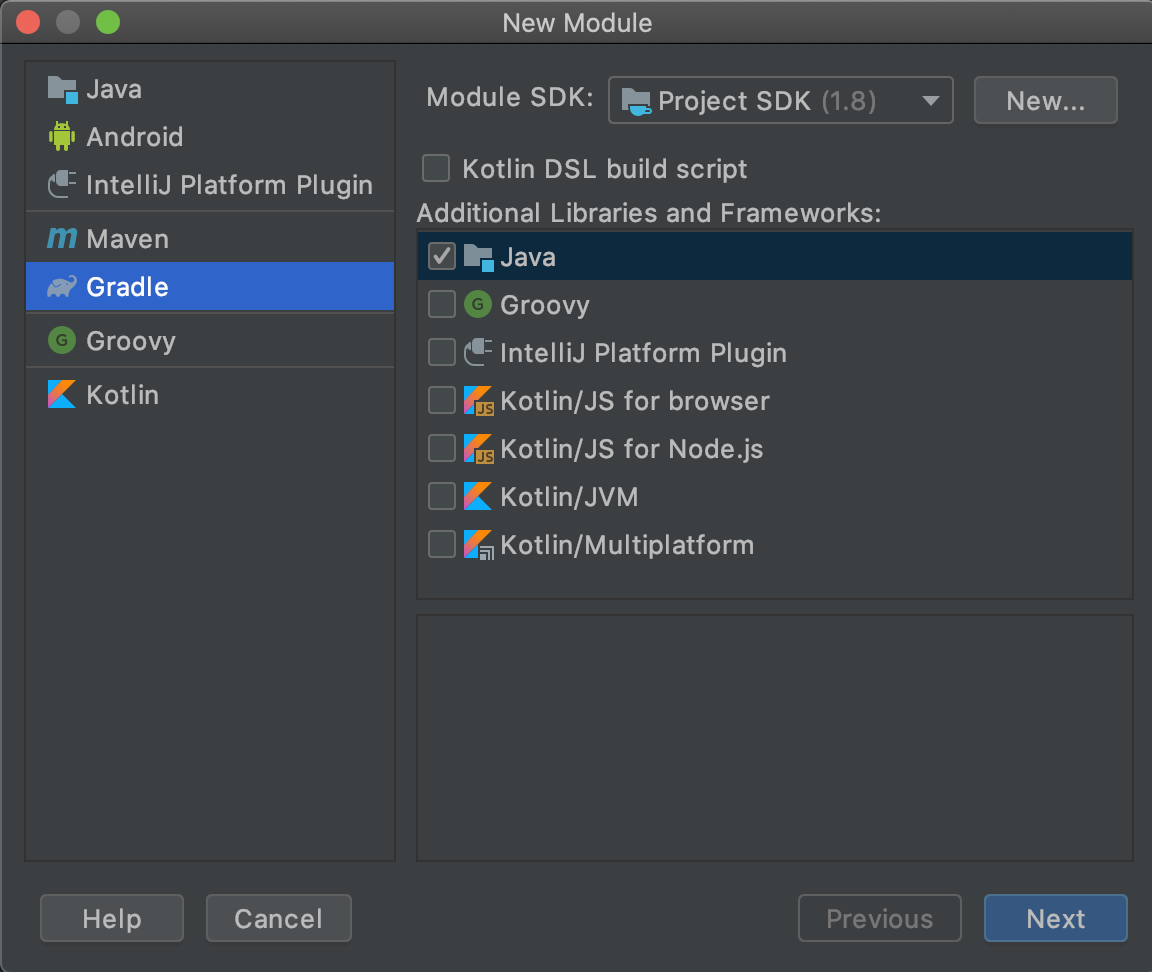
Task: Check the Kotlin/JVM checkbox
Action: (x=442, y=496)
